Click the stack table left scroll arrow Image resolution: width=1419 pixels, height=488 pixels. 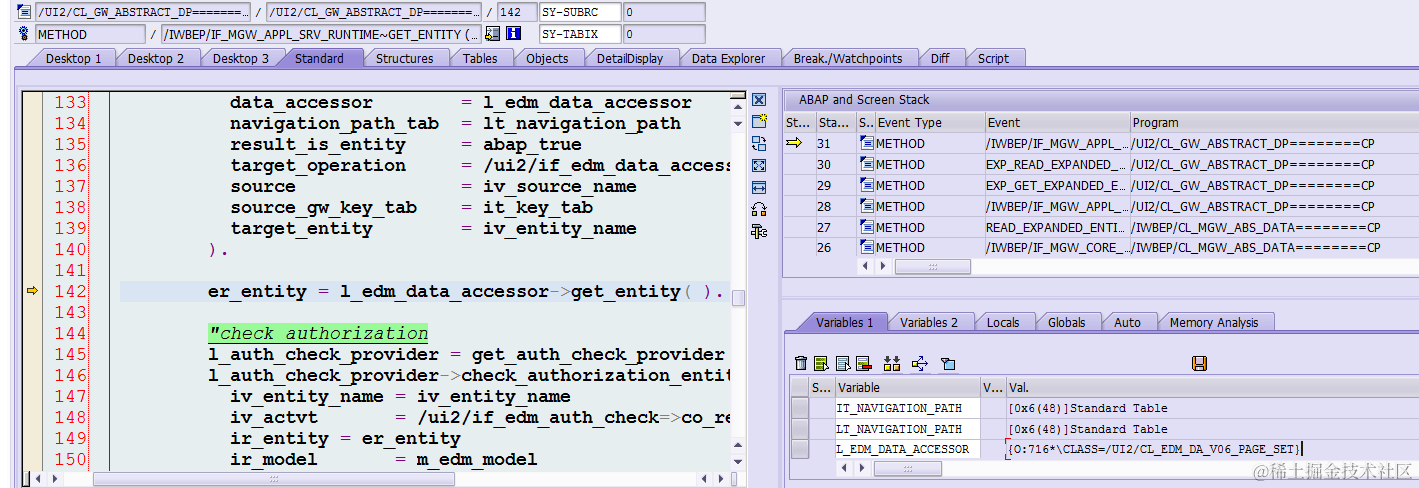[866, 267]
